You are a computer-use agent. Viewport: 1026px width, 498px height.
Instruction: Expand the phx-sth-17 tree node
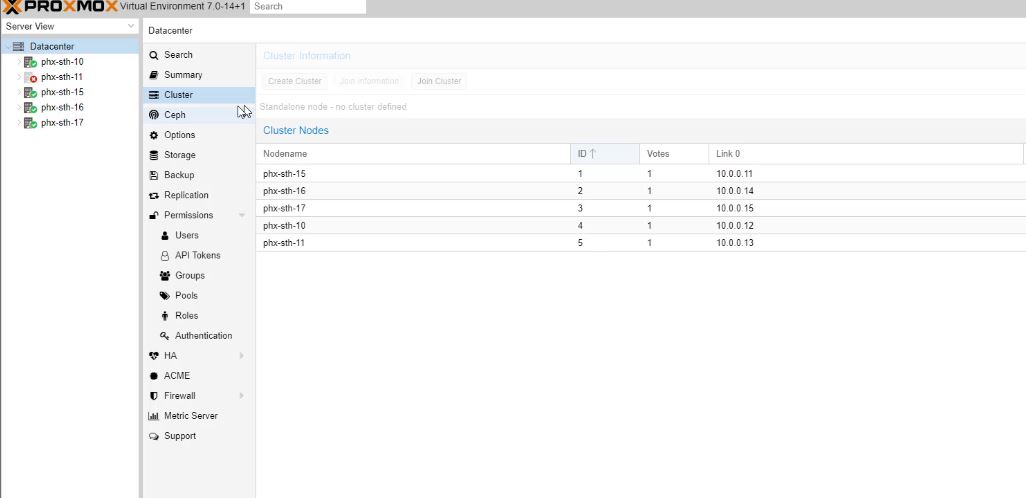19,123
